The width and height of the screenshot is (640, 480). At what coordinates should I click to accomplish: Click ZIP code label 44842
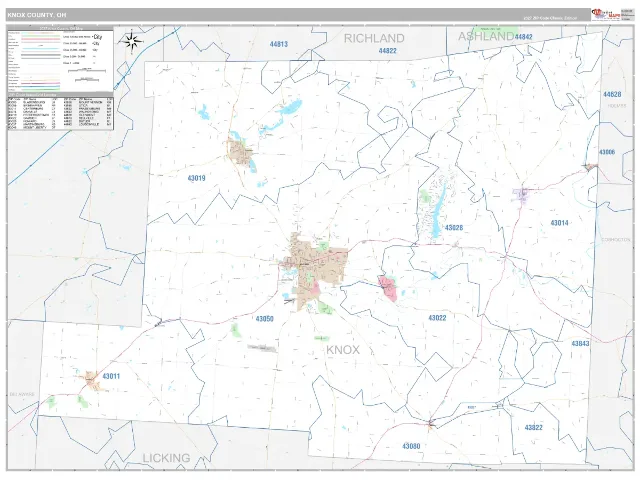pos(523,37)
